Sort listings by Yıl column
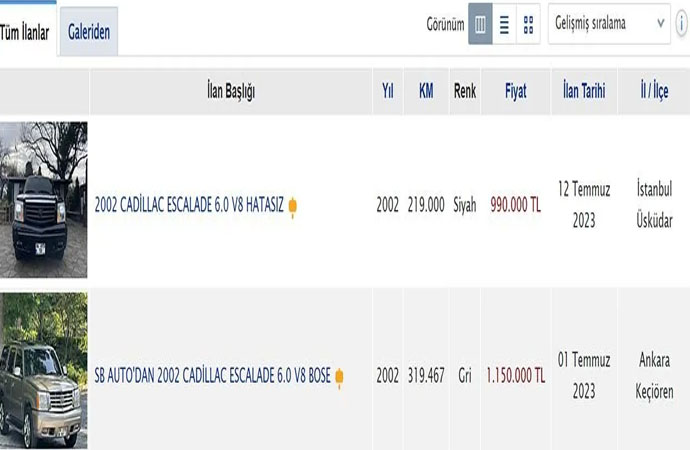This screenshot has height=450, width=690. [x=388, y=91]
